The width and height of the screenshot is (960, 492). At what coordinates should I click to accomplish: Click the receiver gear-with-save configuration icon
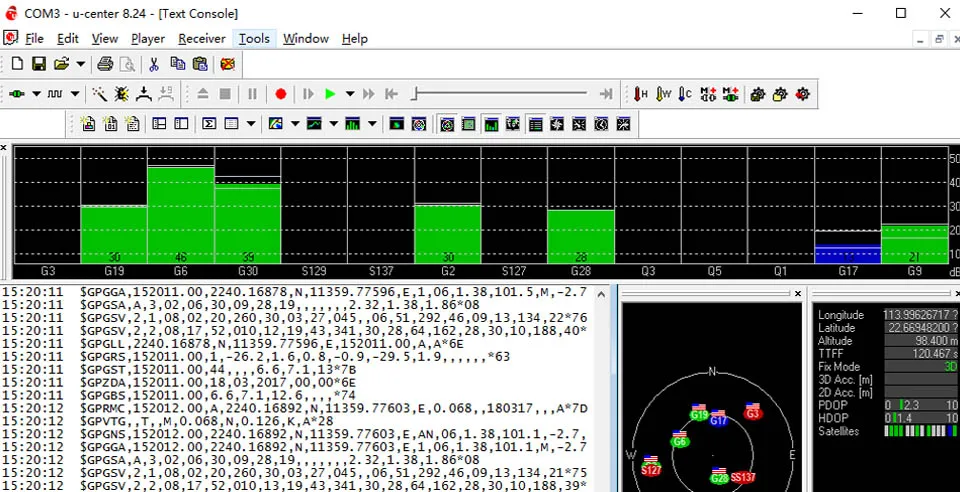(x=757, y=94)
